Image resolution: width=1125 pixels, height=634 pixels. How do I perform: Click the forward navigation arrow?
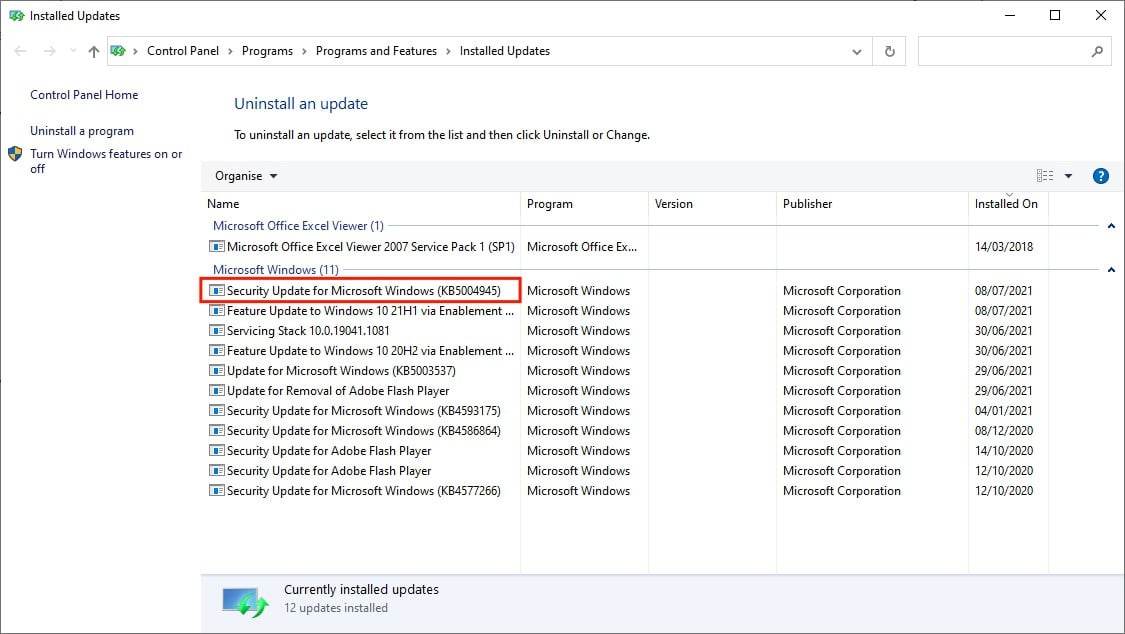[x=48, y=51]
